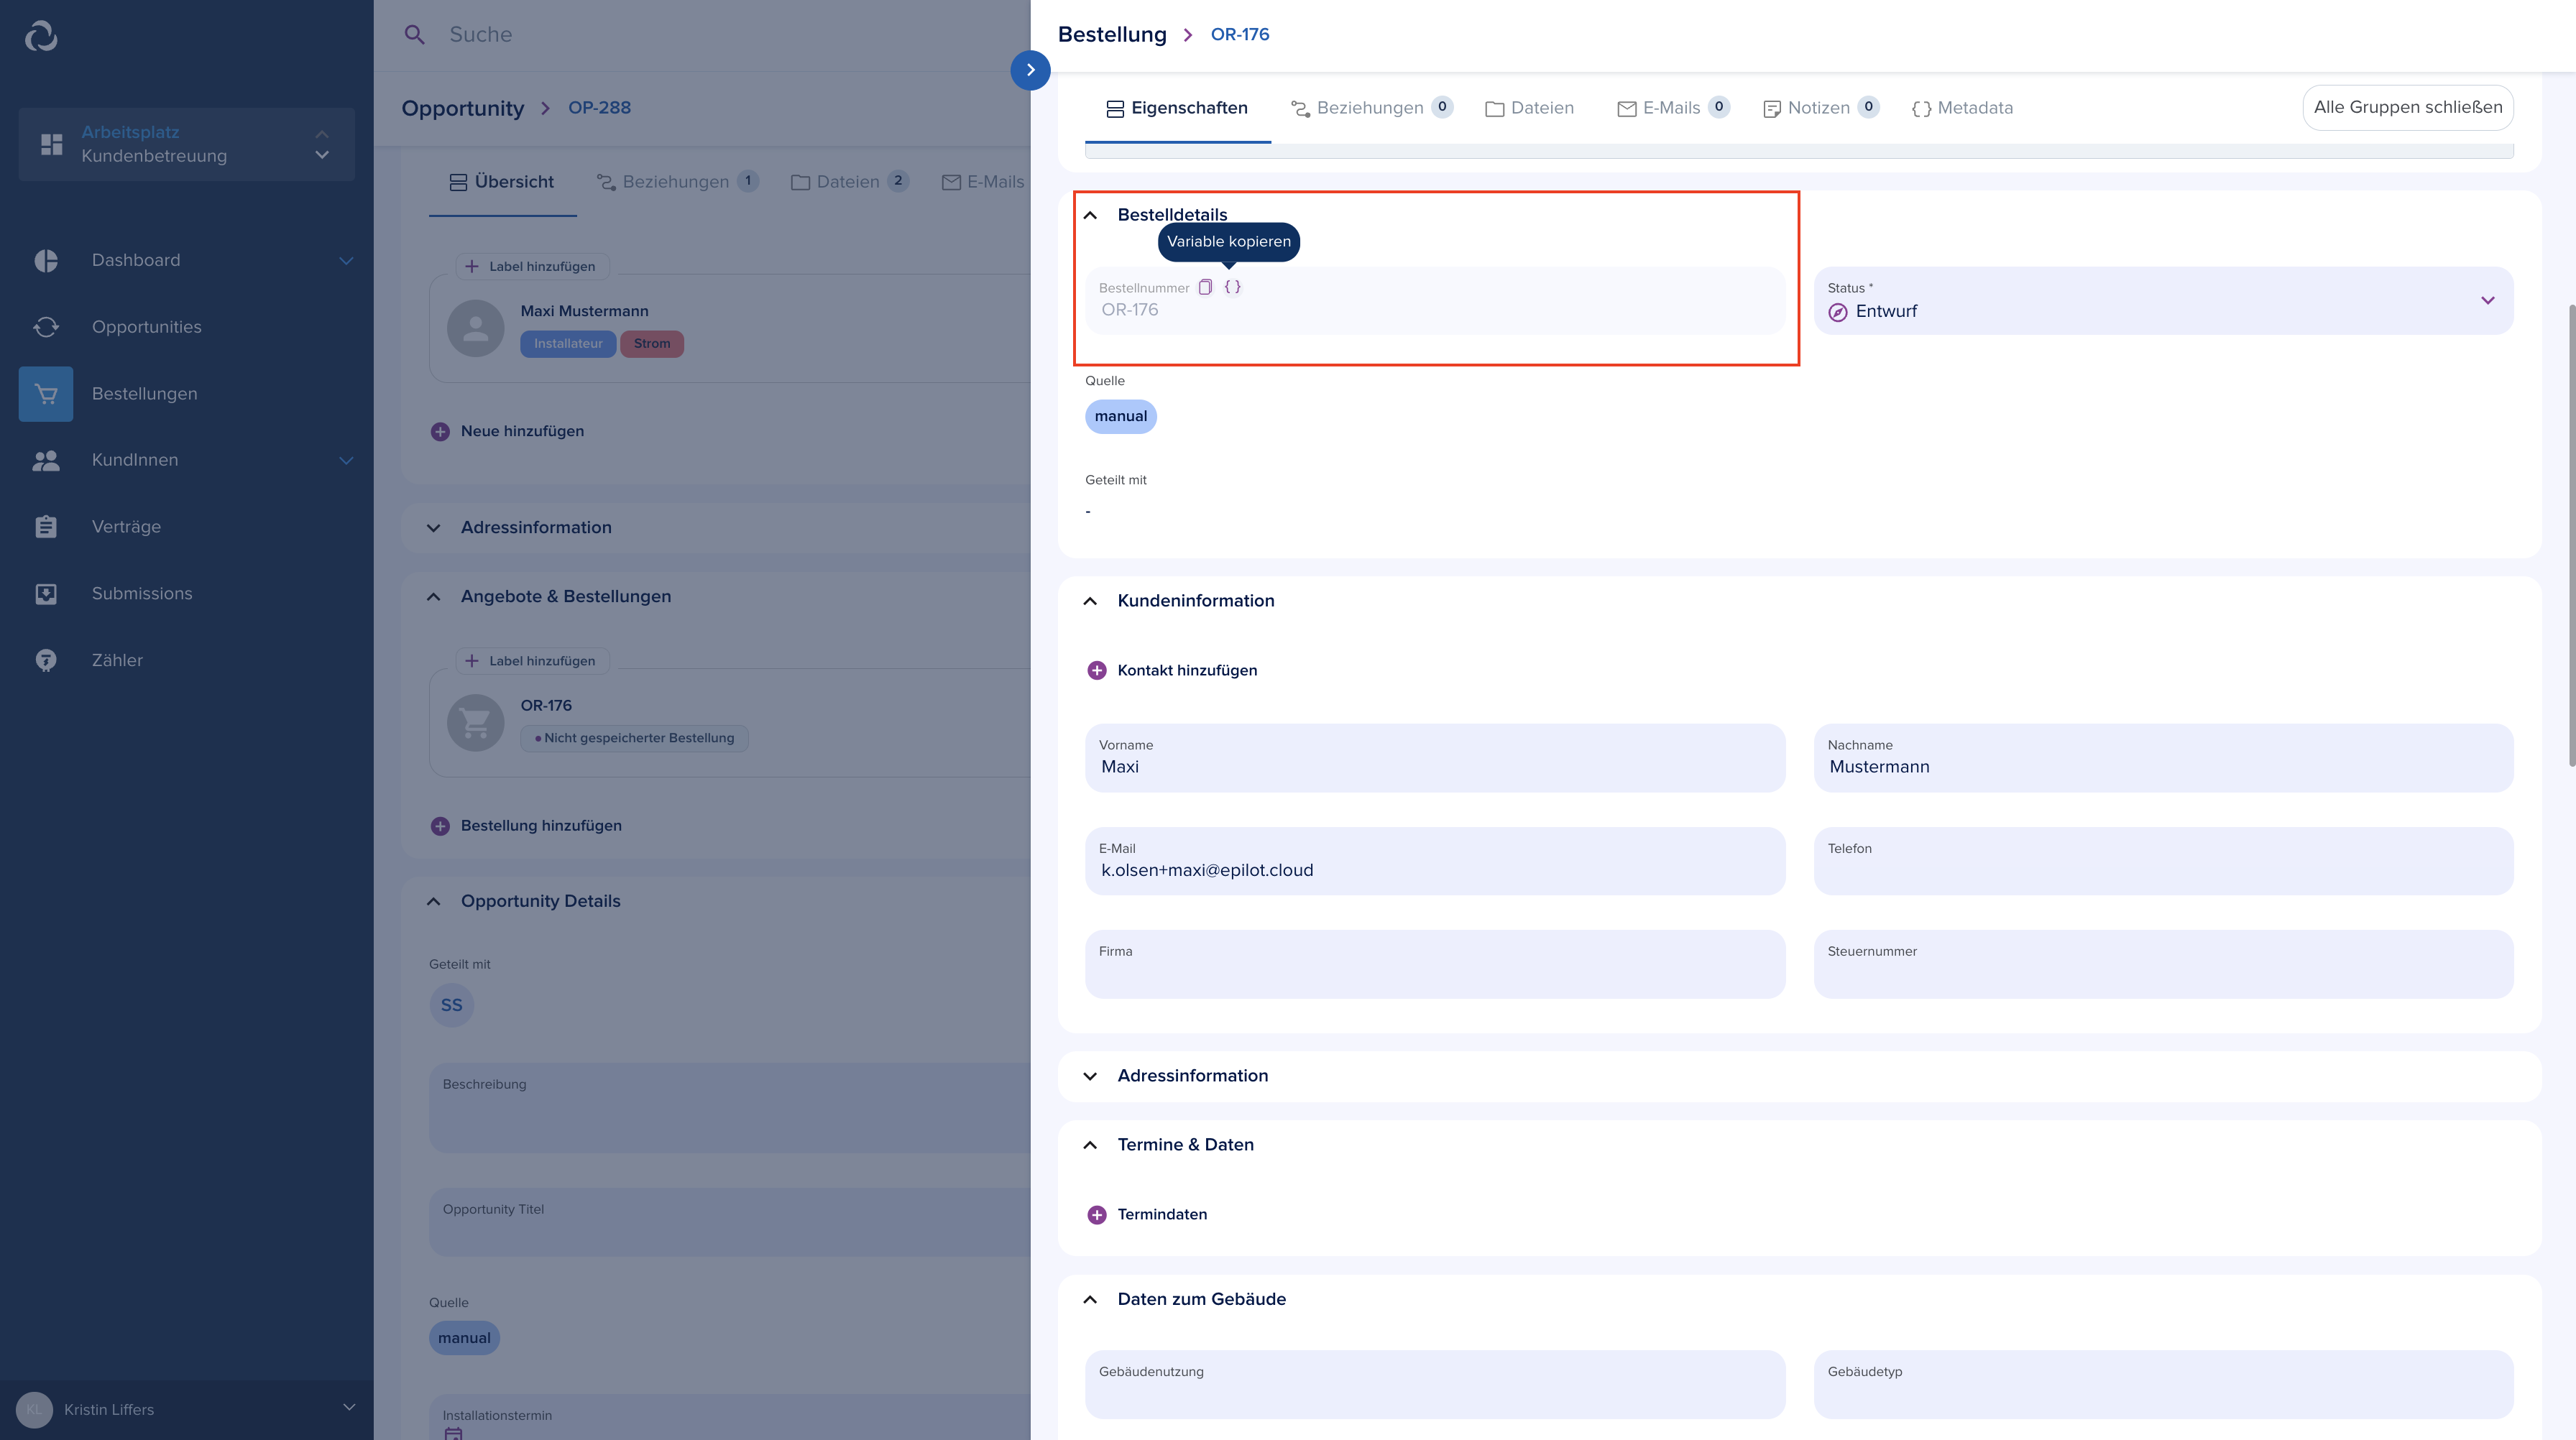2576x1440 pixels.
Task: Click the plus icon next to Kontakt hinzufügen
Action: [1096, 670]
